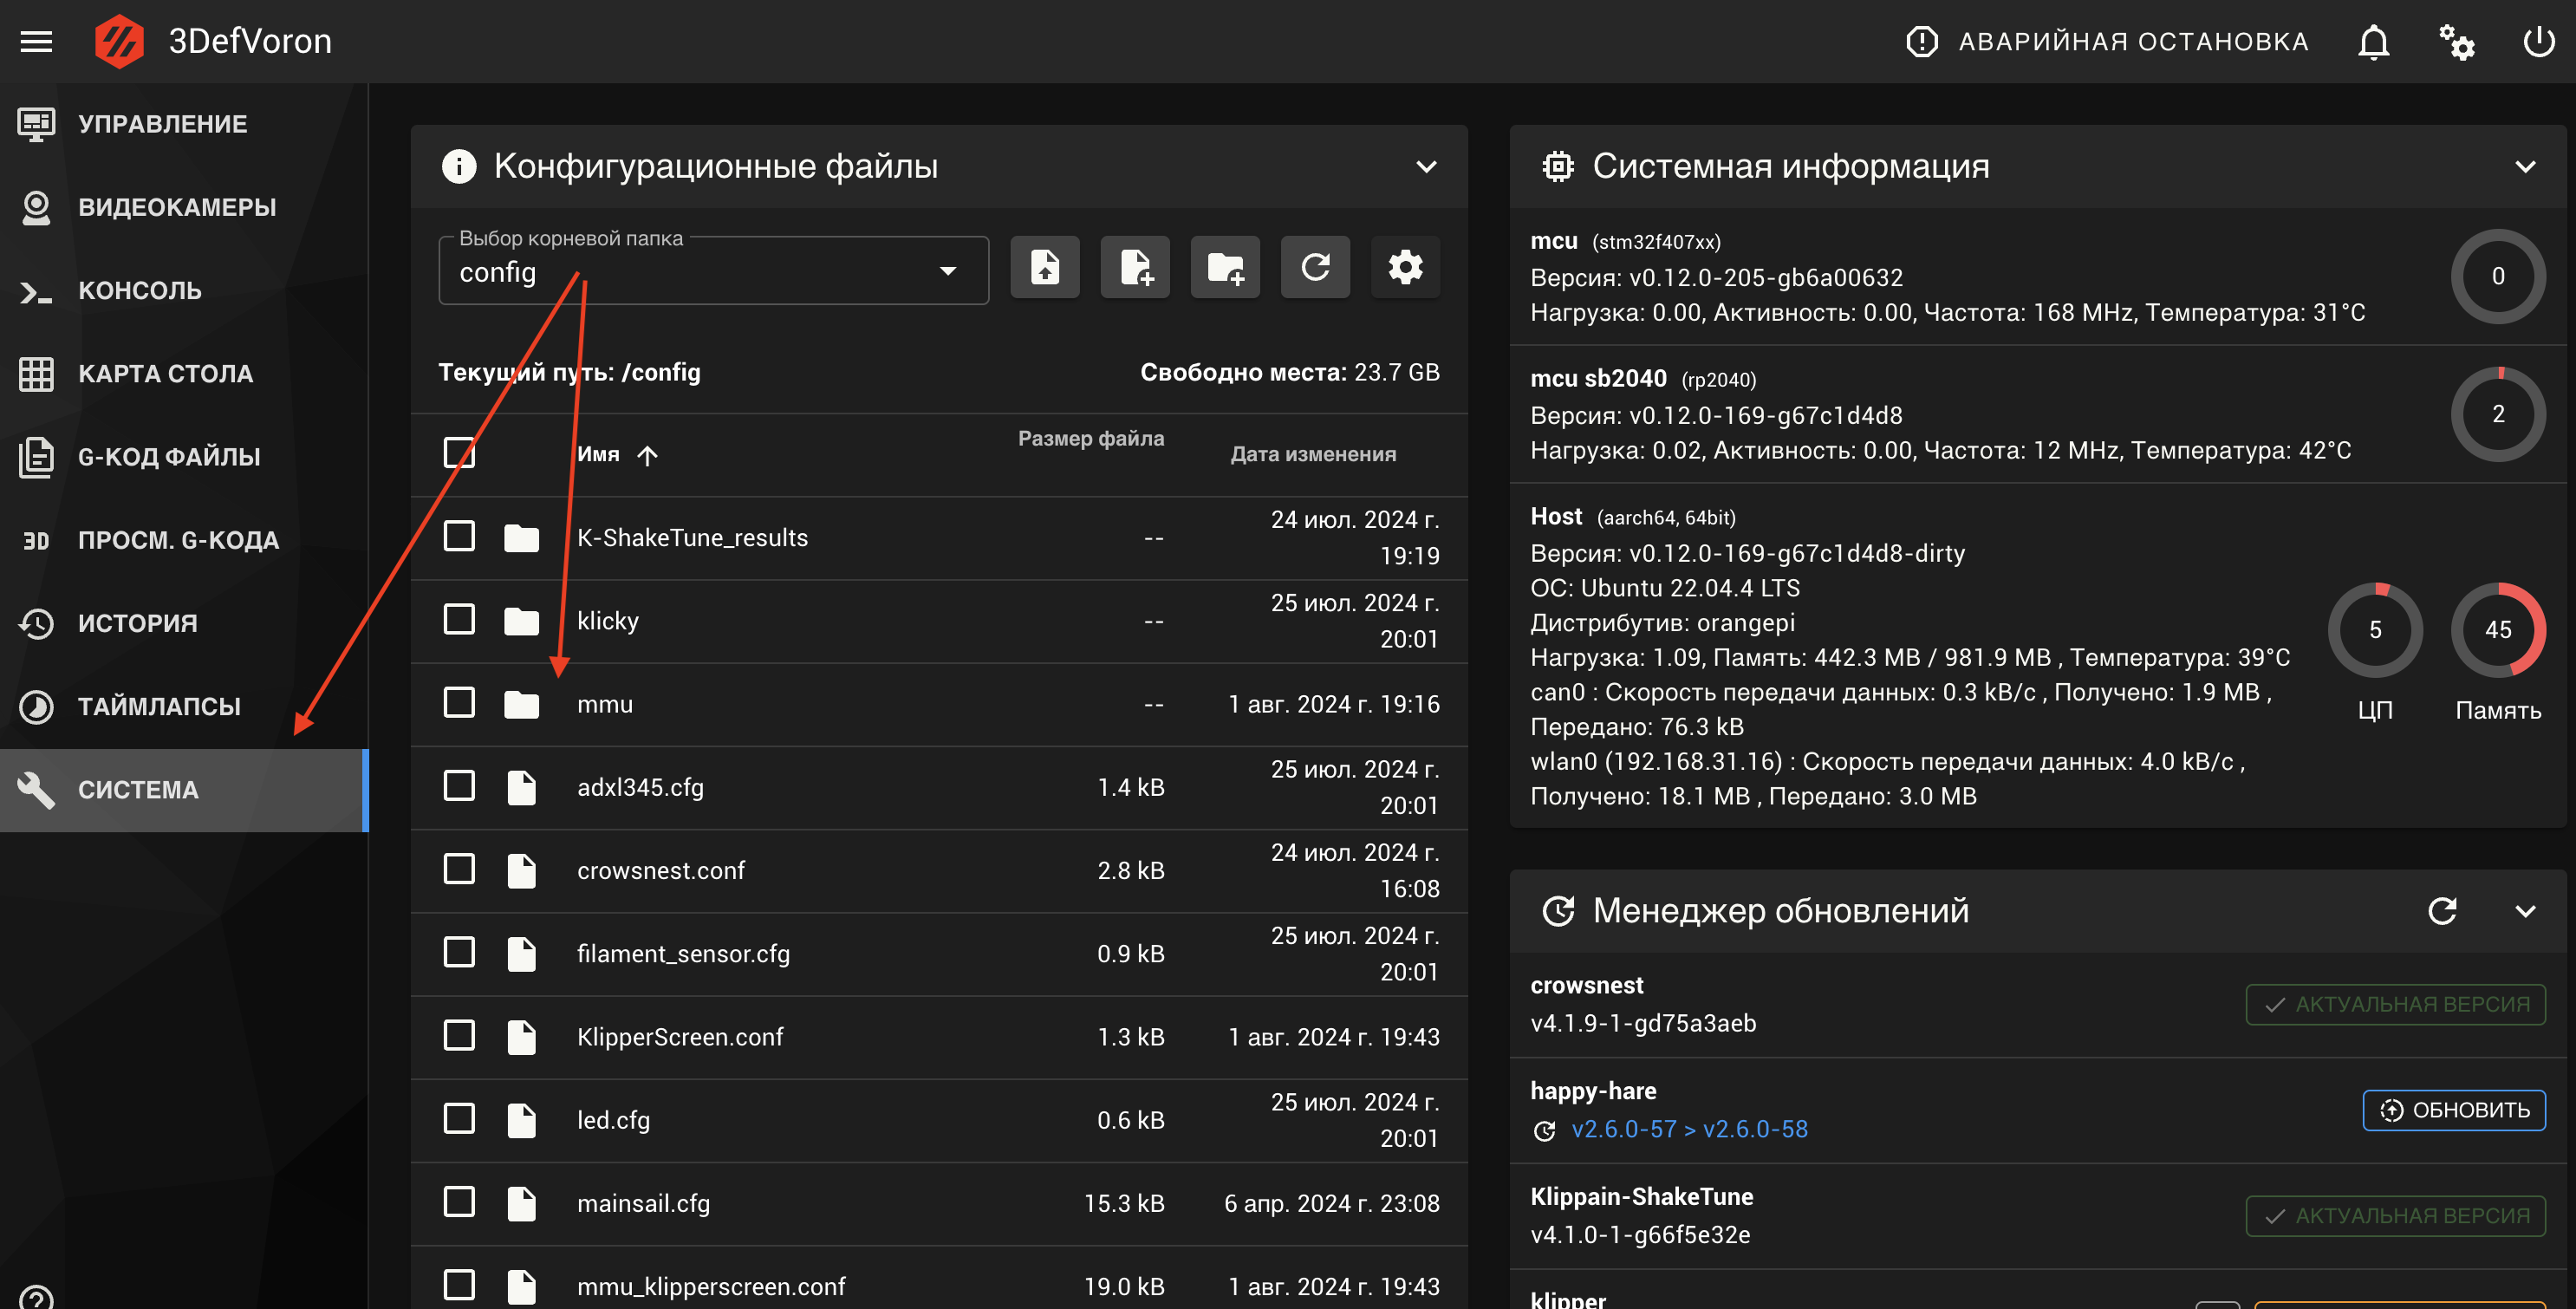Screen dimensions: 2576x1309
Task: Create a new file in config
Action: pyautogui.click(x=1135, y=267)
